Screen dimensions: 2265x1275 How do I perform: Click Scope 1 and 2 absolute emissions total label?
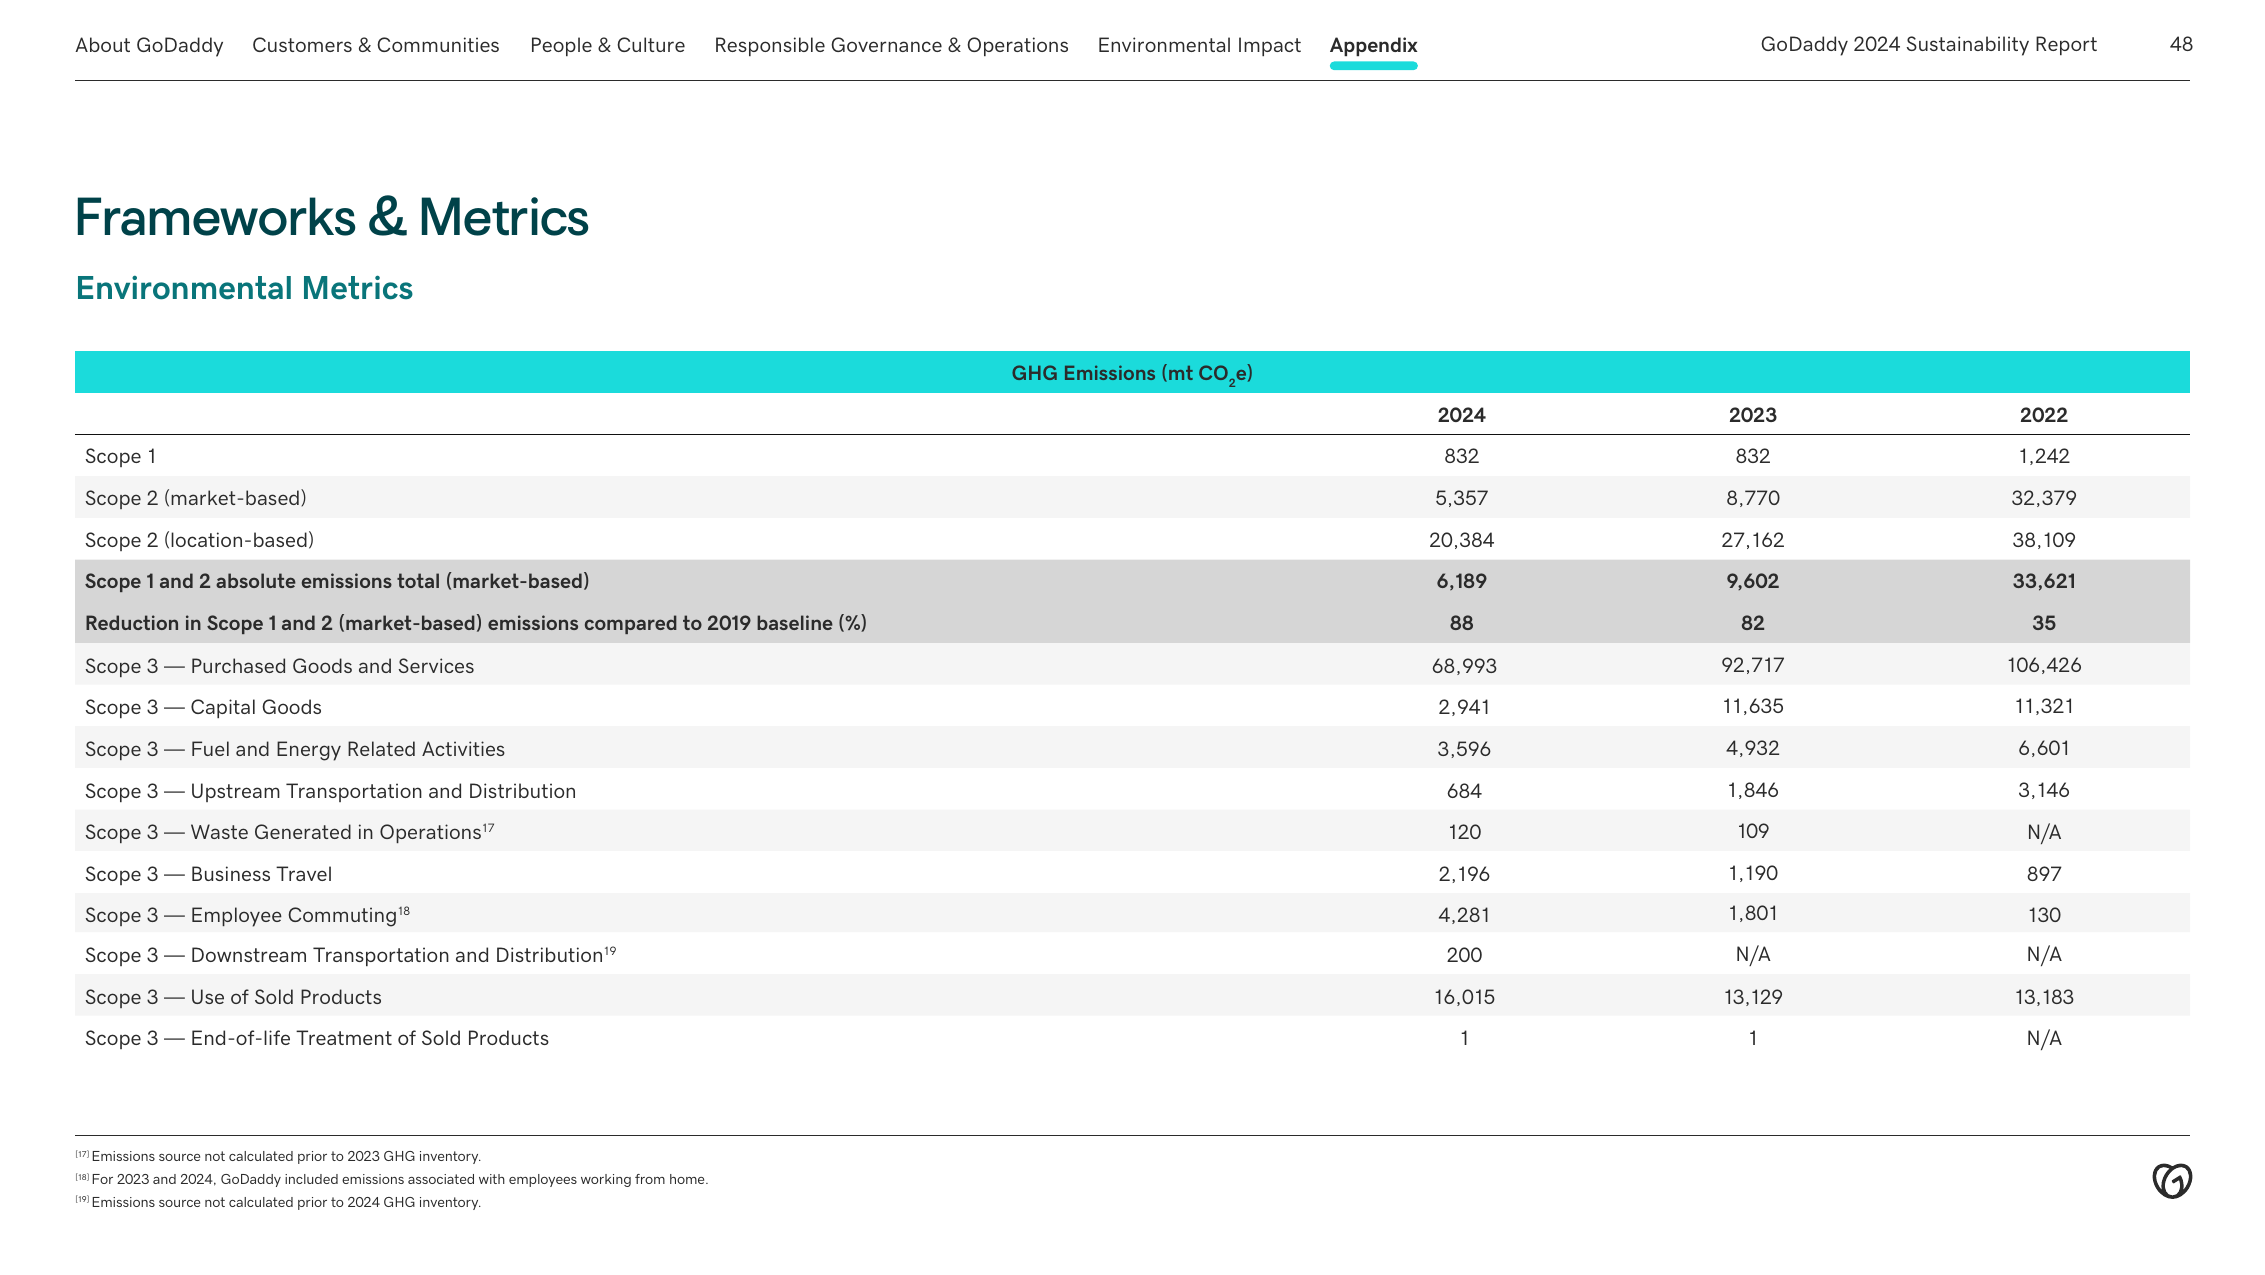337,581
